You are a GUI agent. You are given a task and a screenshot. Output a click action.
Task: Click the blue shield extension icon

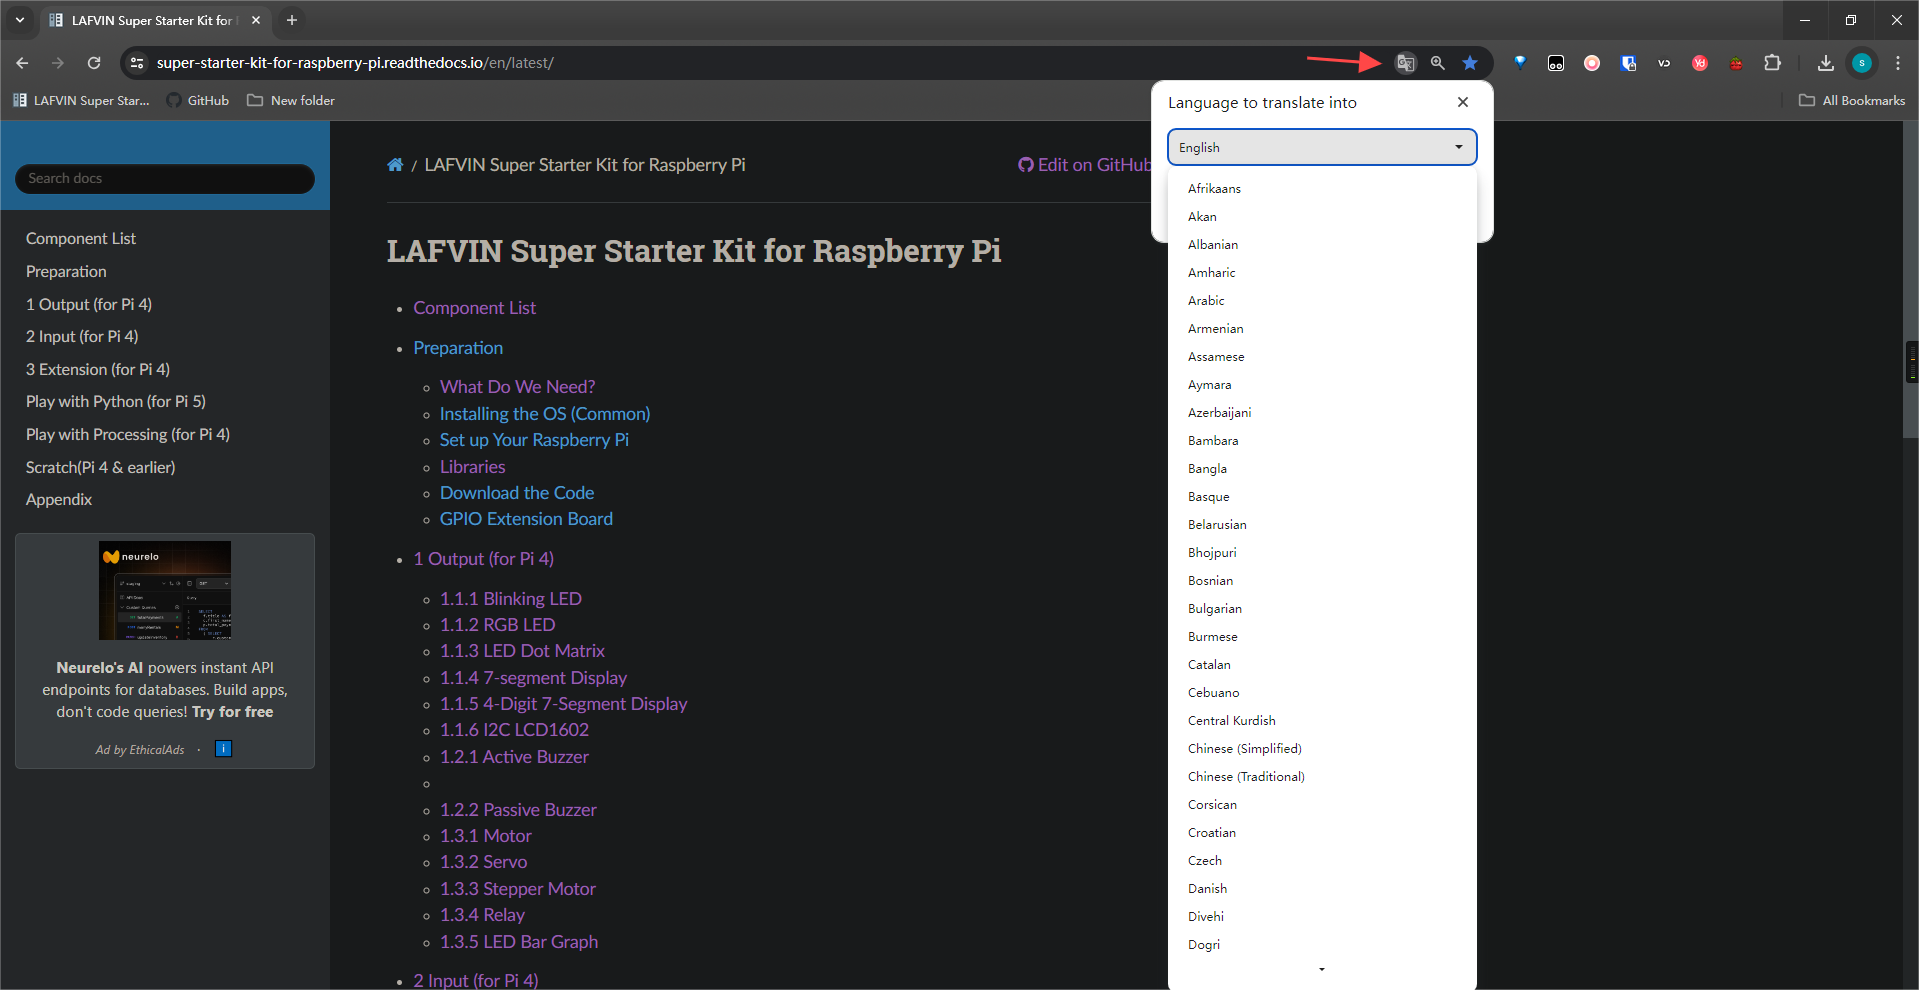tap(1628, 63)
